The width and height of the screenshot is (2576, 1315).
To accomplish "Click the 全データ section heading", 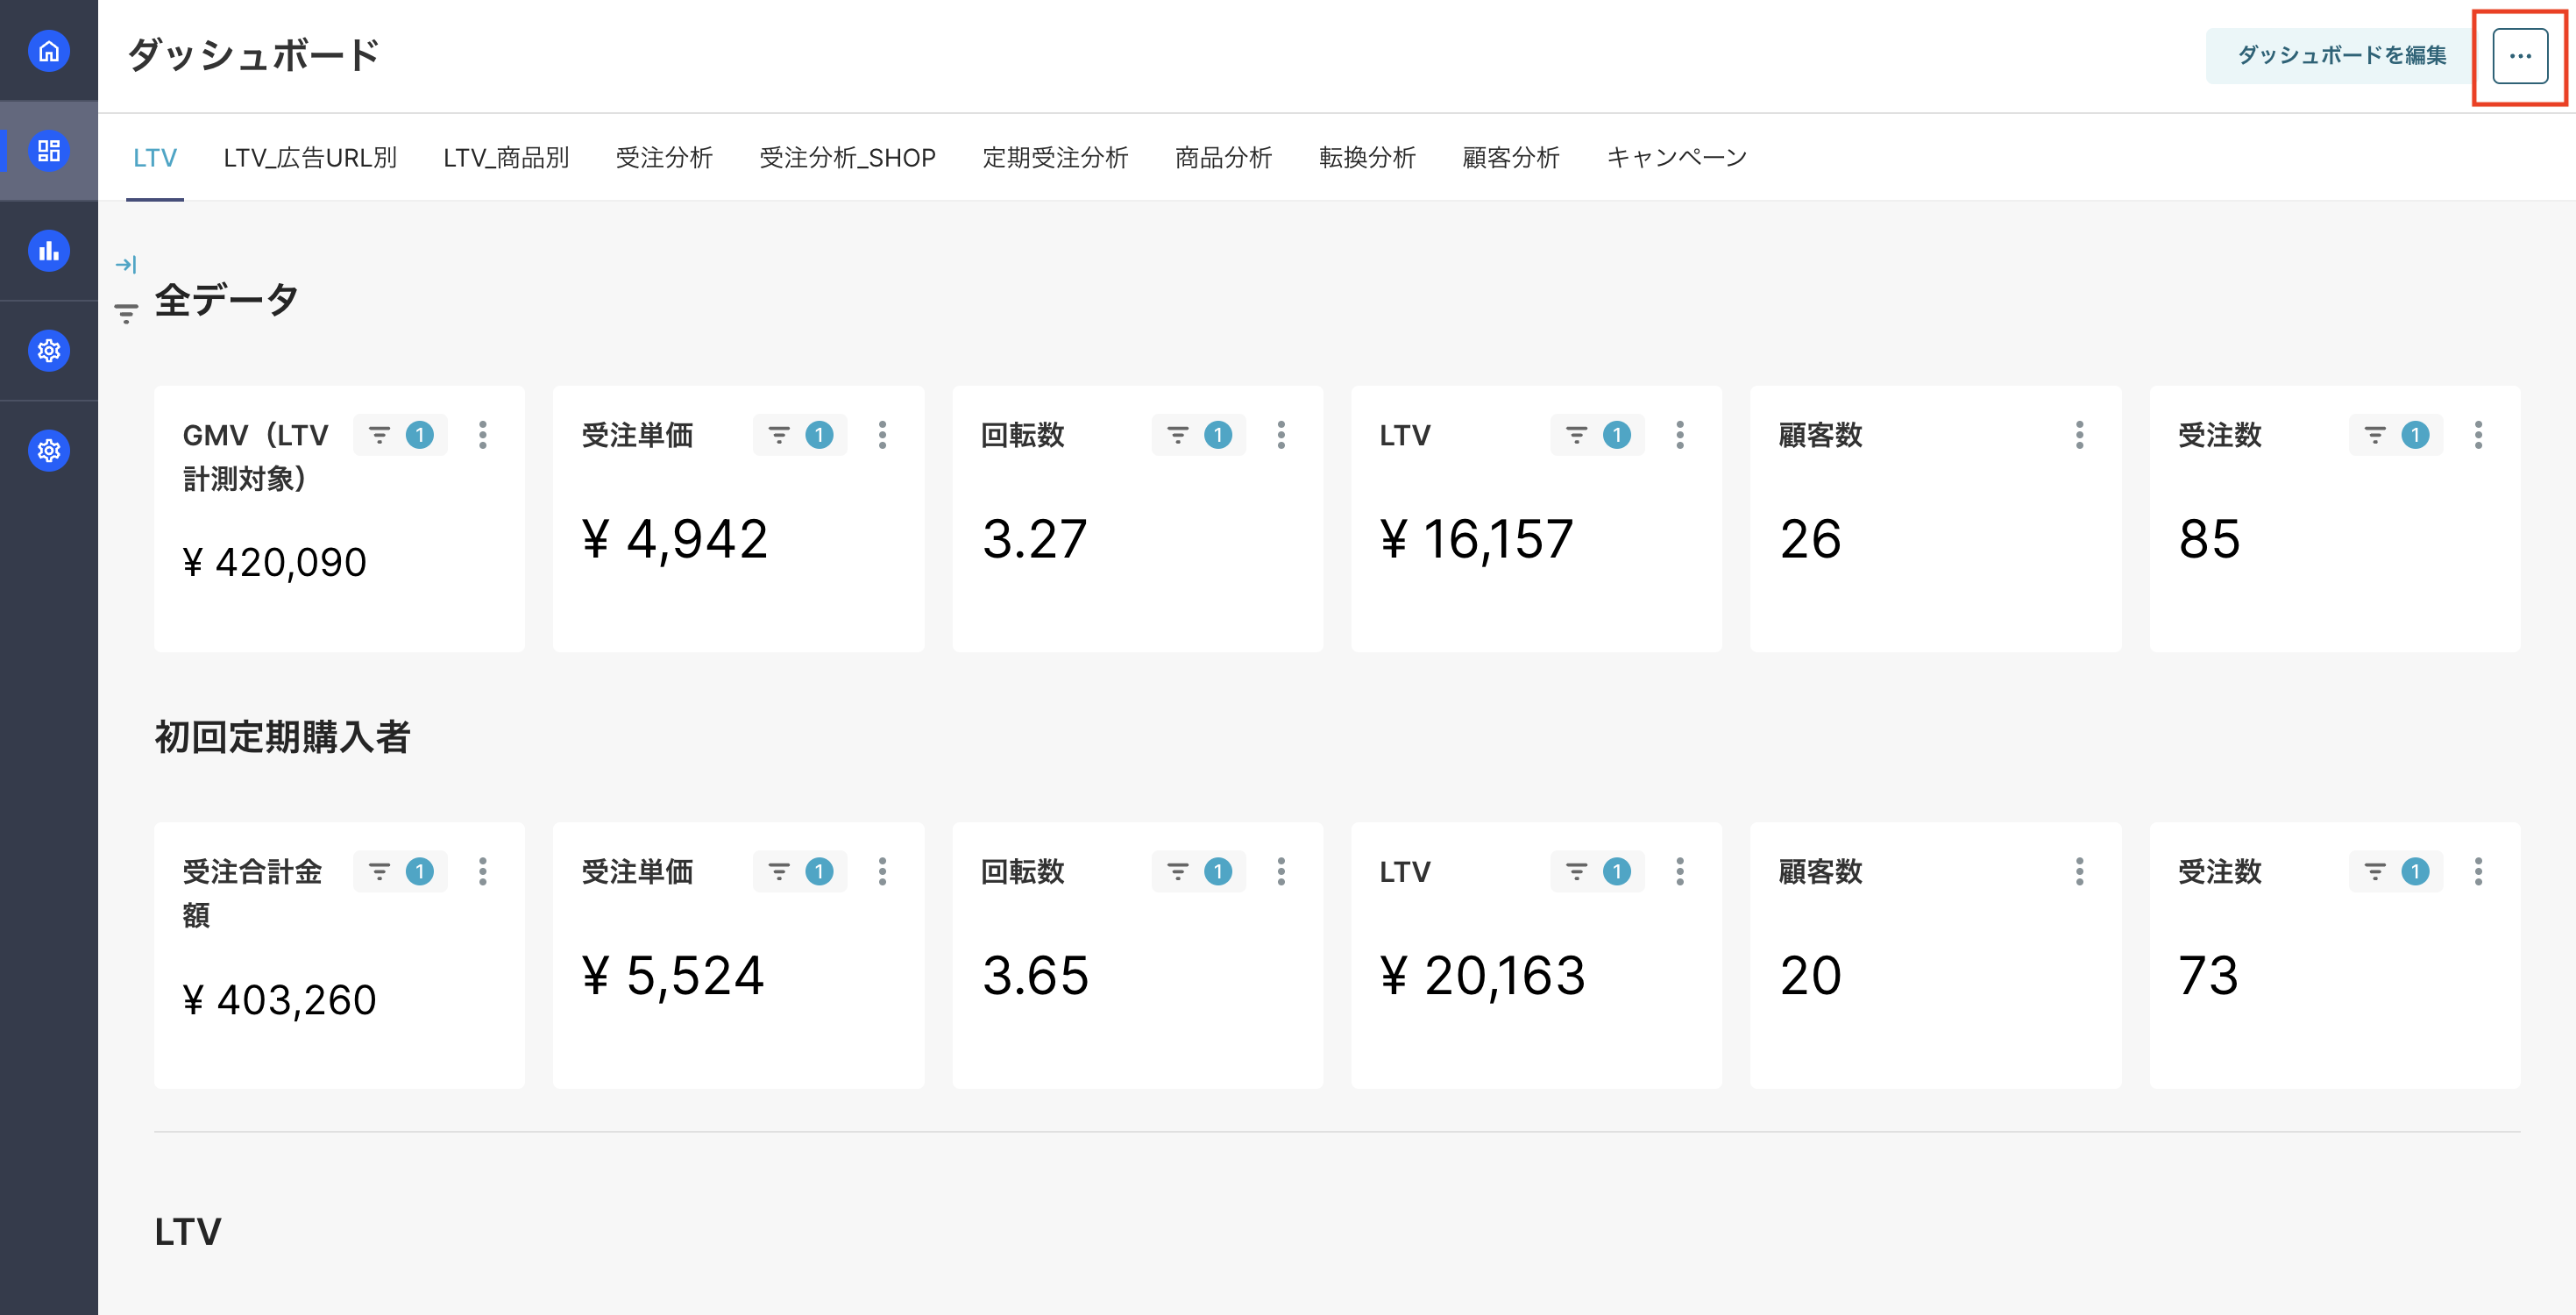I will pos(227,300).
